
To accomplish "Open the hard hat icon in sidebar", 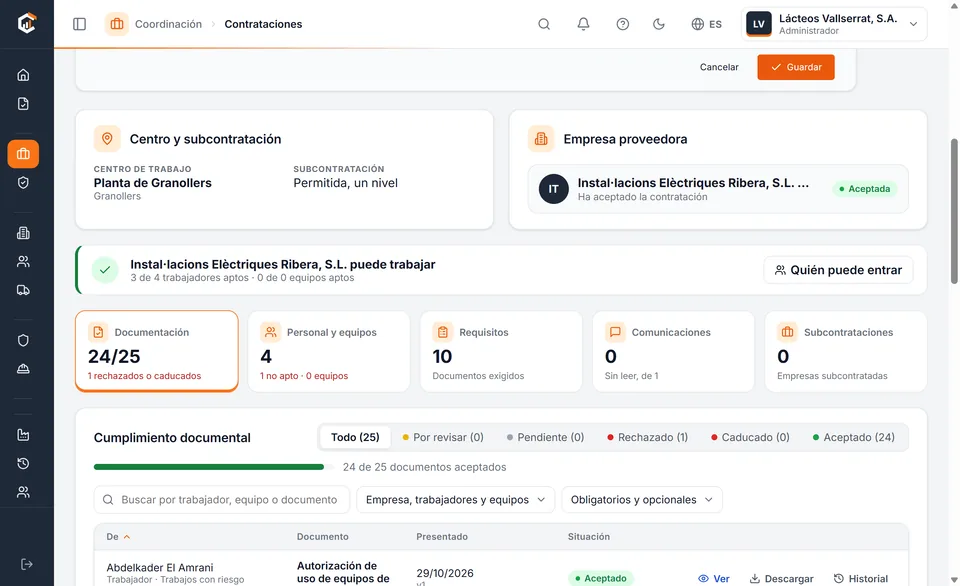I will point(23,369).
